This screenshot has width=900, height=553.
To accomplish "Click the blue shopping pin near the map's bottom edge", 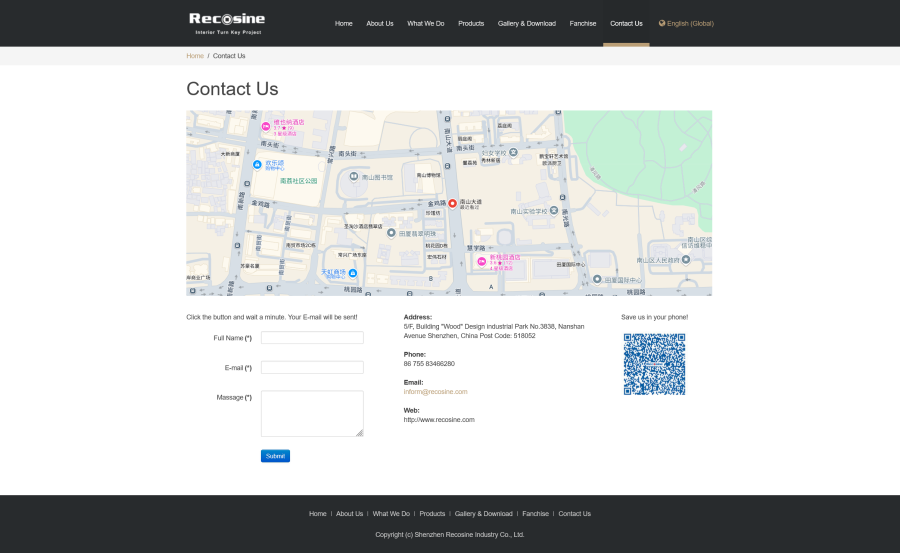I will [353, 272].
